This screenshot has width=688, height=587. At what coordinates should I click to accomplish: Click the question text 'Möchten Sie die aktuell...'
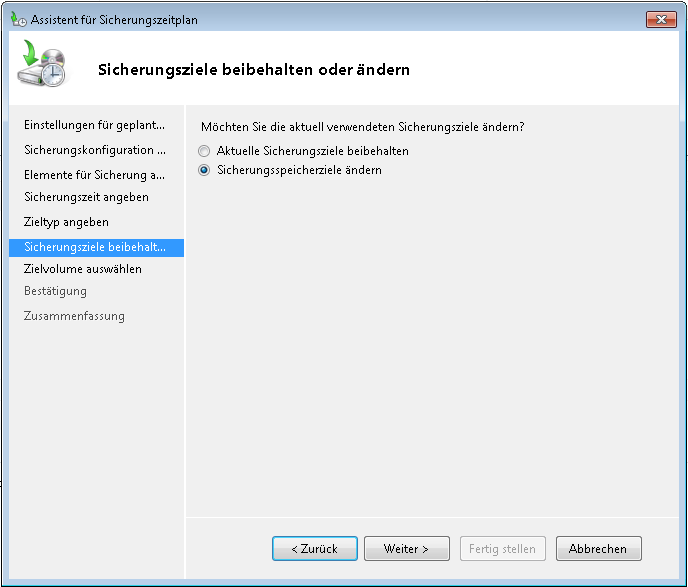click(x=363, y=127)
